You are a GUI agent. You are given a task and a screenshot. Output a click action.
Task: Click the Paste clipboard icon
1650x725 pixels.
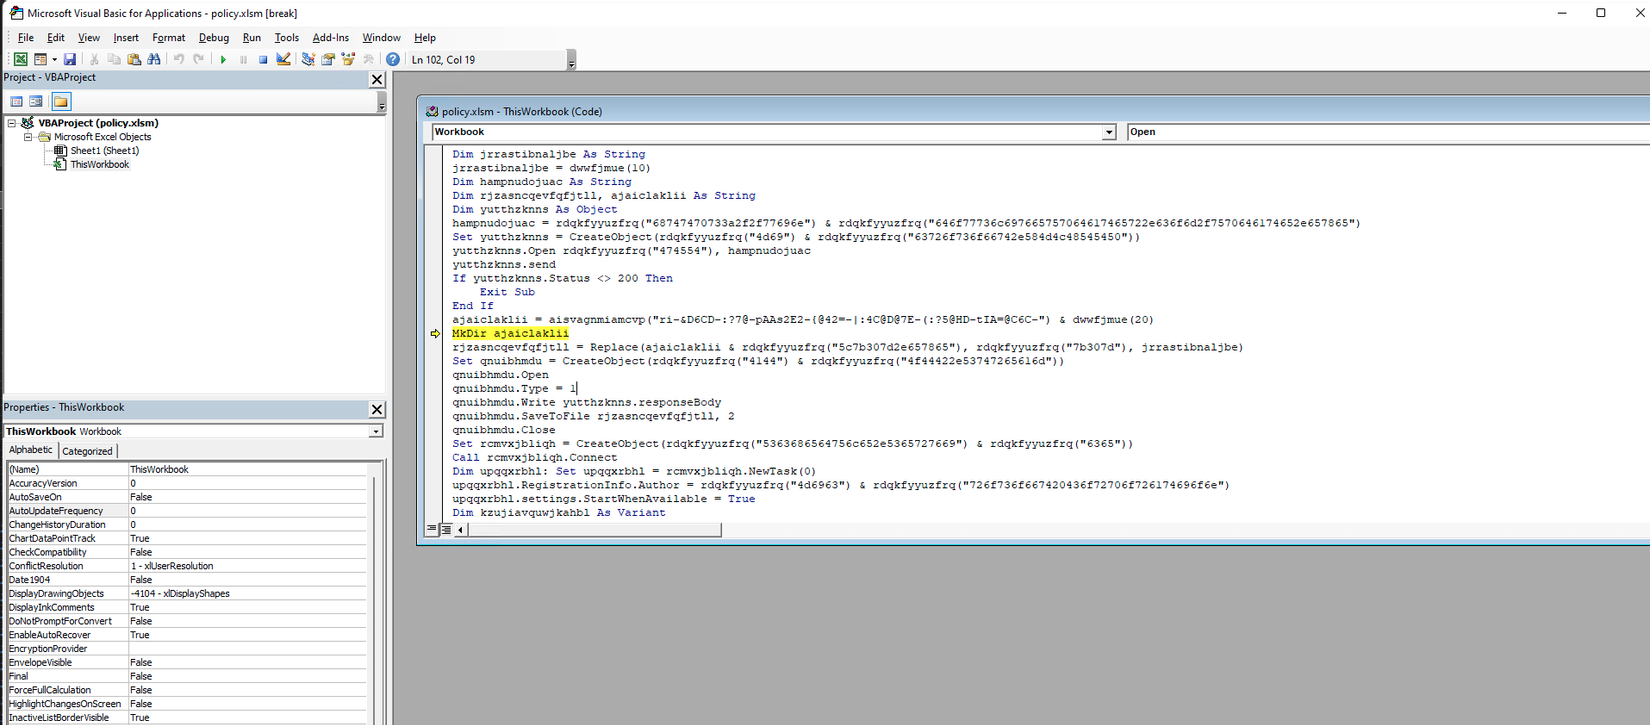[x=134, y=60]
